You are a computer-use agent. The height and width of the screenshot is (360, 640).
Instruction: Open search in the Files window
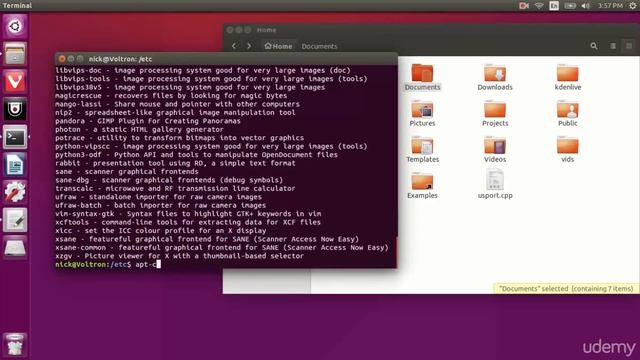pos(594,46)
